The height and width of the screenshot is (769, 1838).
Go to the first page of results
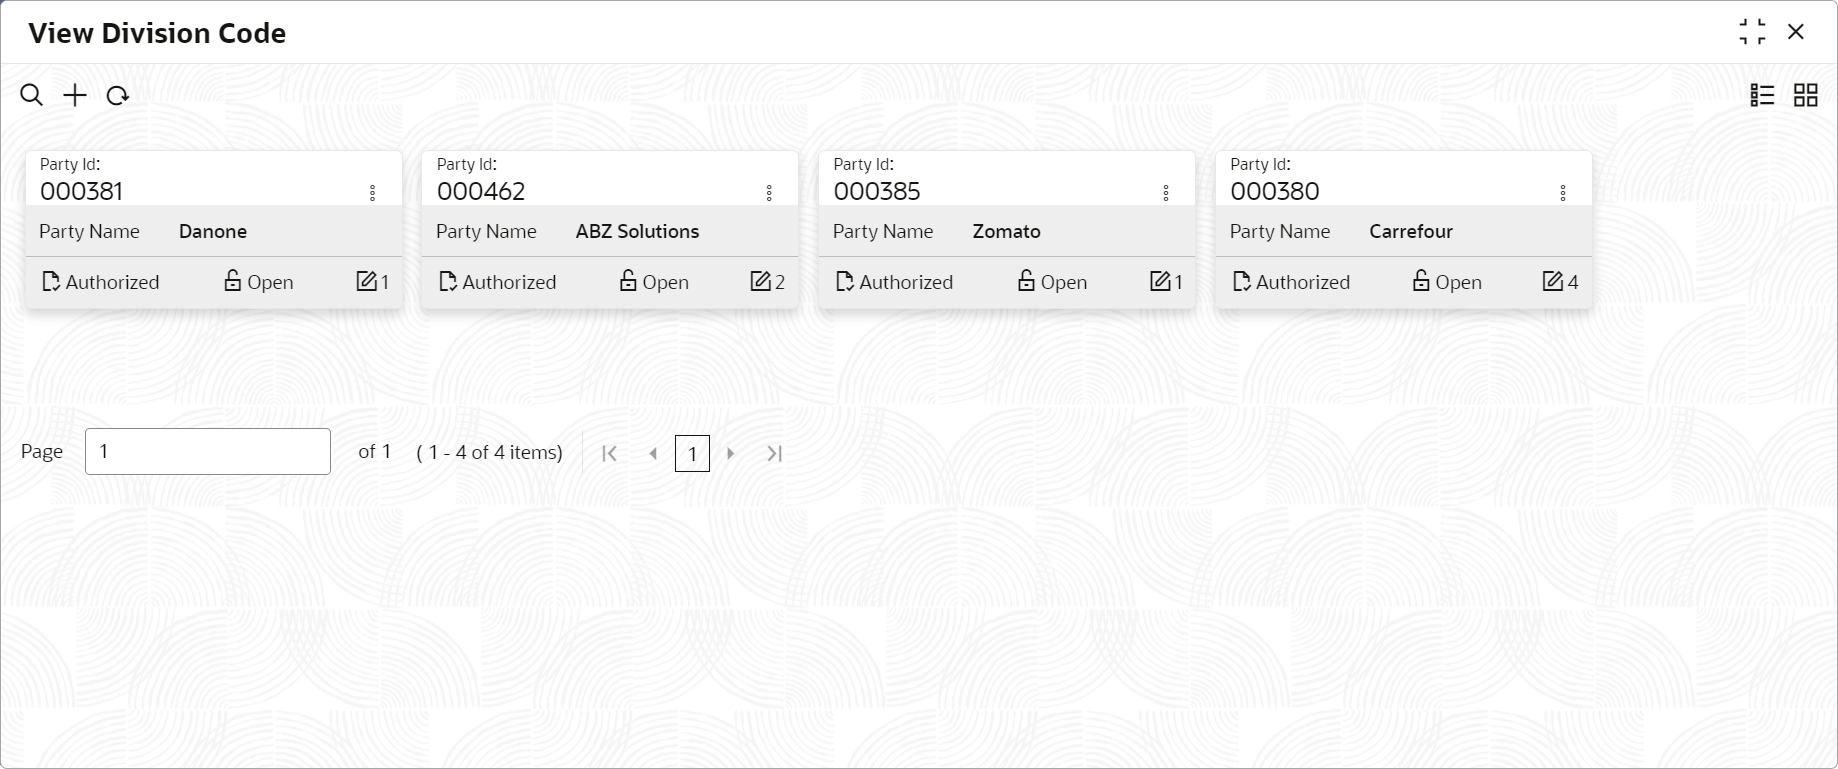click(x=609, y=454)
